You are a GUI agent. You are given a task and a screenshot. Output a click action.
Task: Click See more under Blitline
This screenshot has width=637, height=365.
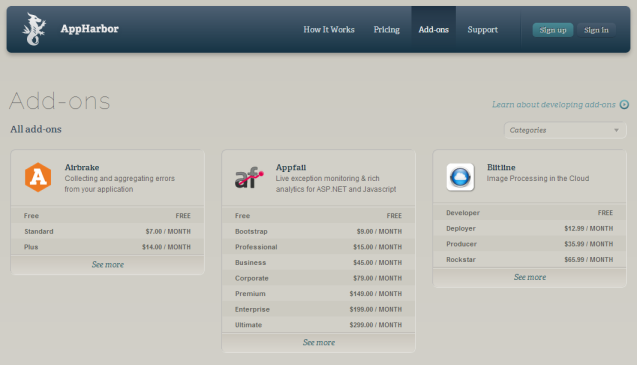pyautogui.click(x=530, y=277)
